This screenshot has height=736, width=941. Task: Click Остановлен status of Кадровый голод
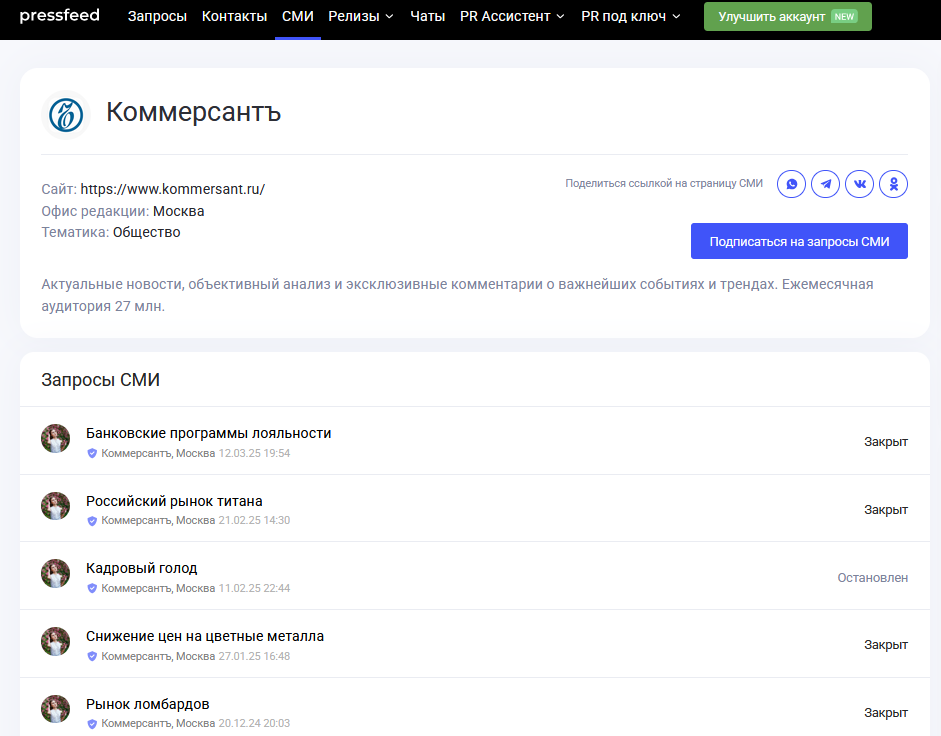[873, 578]
